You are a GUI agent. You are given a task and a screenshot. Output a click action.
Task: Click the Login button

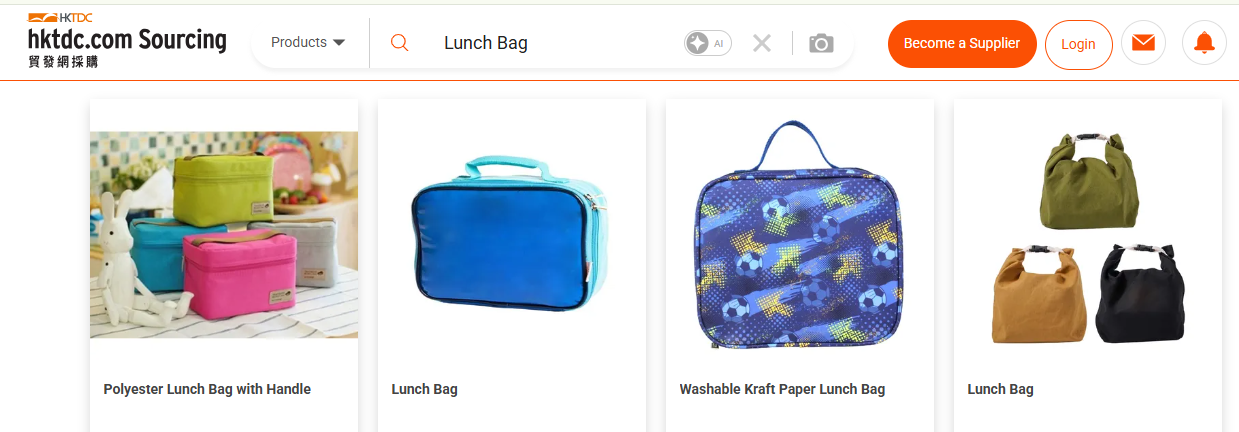tap(1078, 44)
